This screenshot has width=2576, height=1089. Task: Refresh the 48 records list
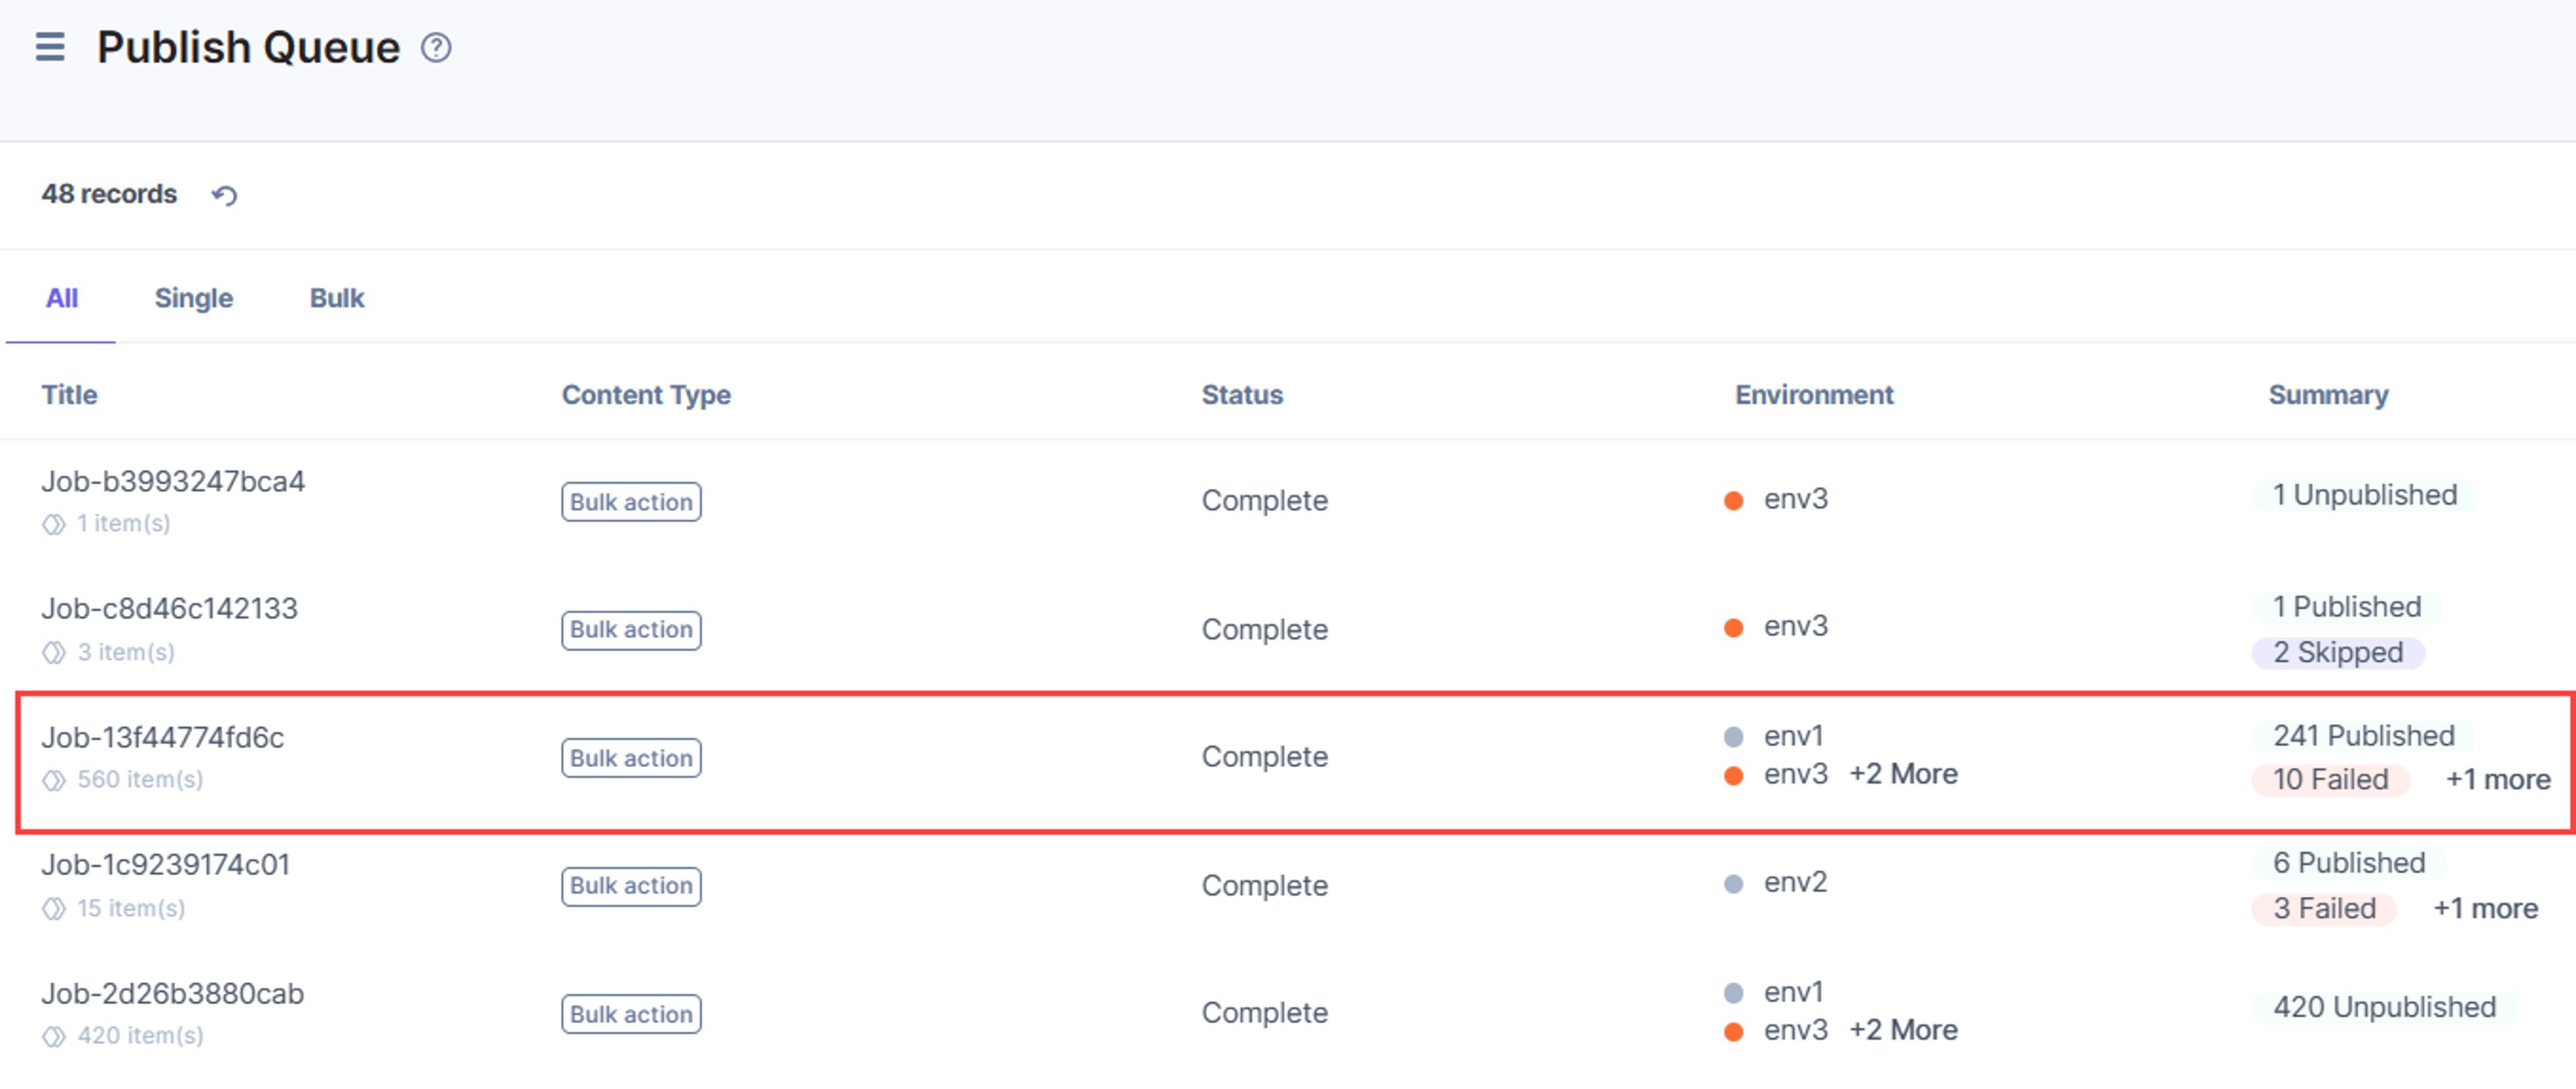224,195
